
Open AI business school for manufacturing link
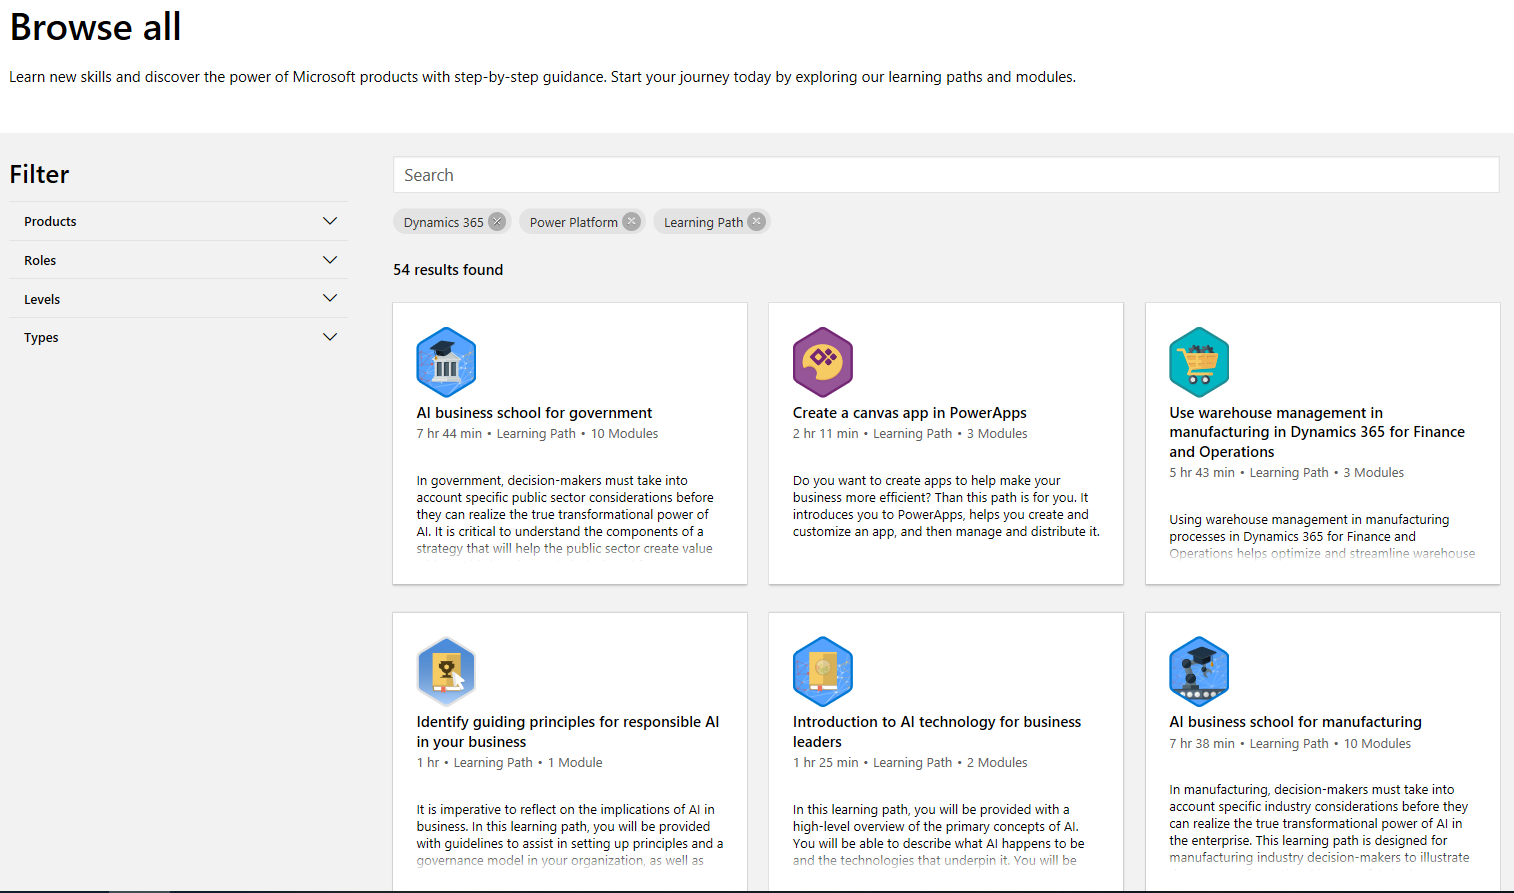coord(1295,722)
